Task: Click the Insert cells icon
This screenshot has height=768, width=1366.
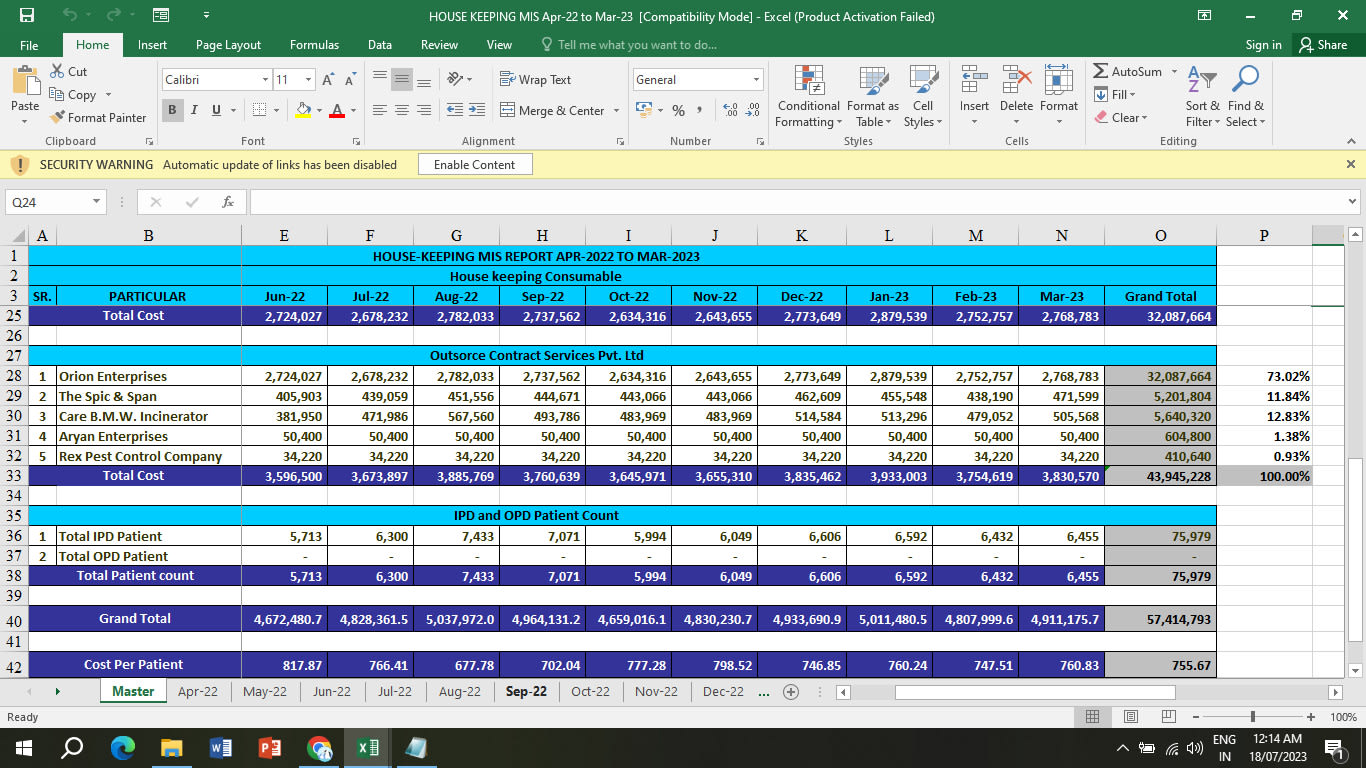Action: click(x=974, y=80)
